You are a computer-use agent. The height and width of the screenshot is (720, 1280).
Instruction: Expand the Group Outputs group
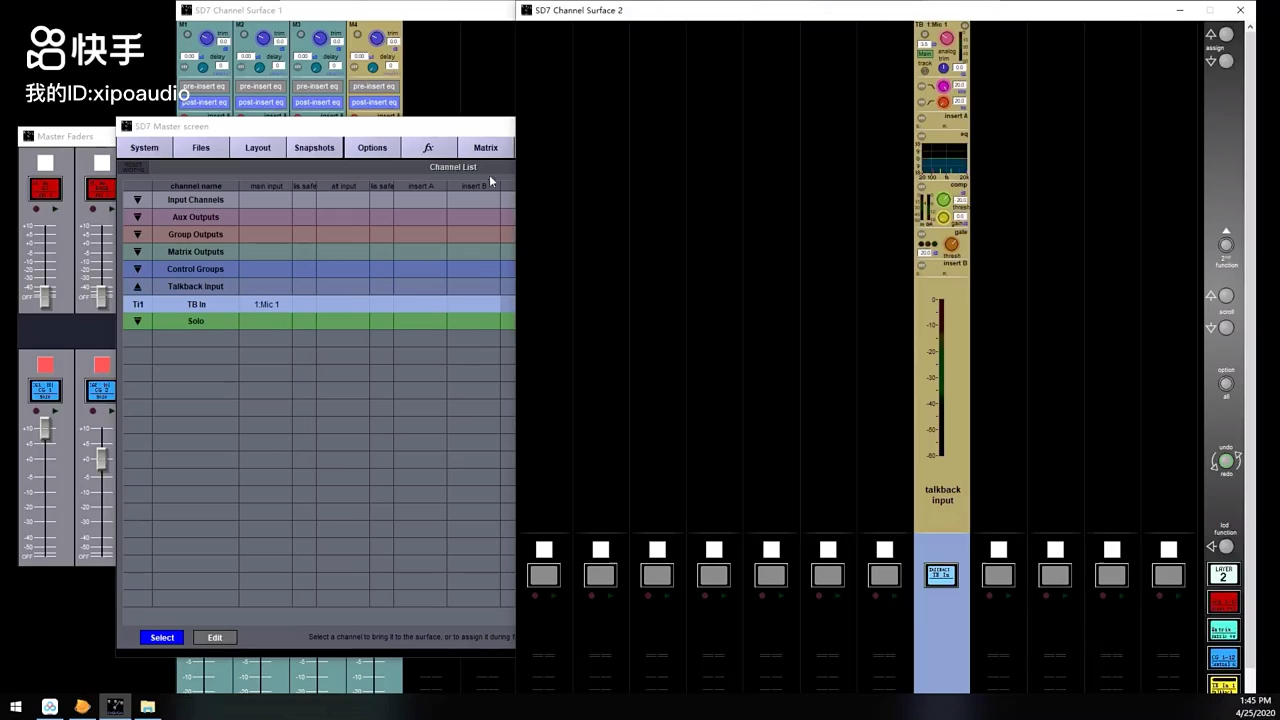(138, 234)
